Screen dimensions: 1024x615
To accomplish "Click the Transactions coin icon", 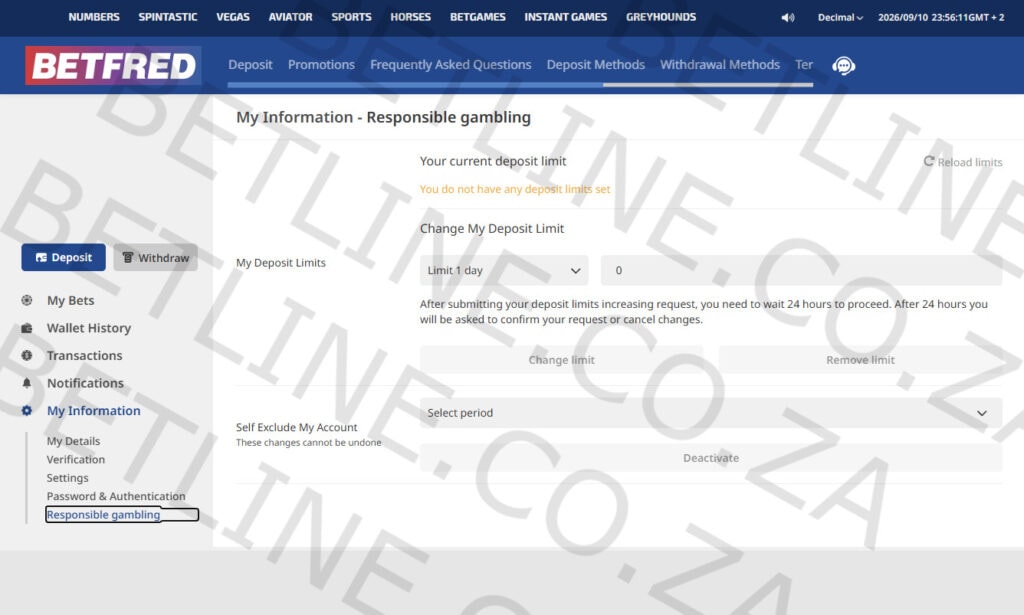I will click(x=27, y=355).
